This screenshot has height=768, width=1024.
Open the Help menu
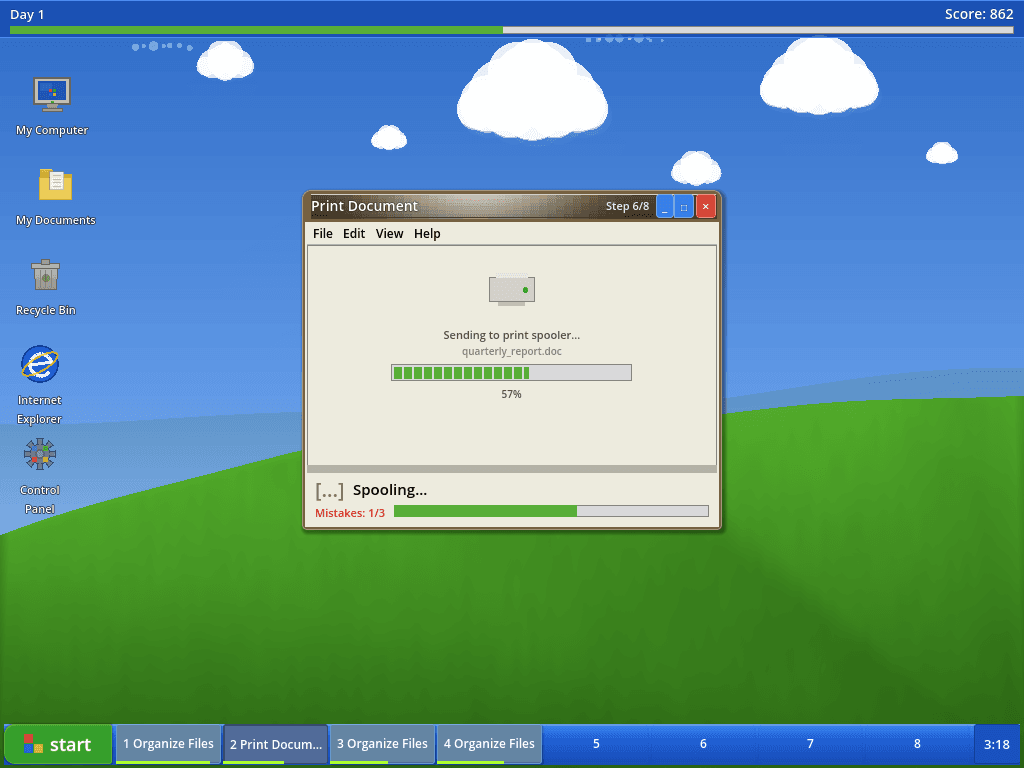pyautogui.click(x=427, y=234)
